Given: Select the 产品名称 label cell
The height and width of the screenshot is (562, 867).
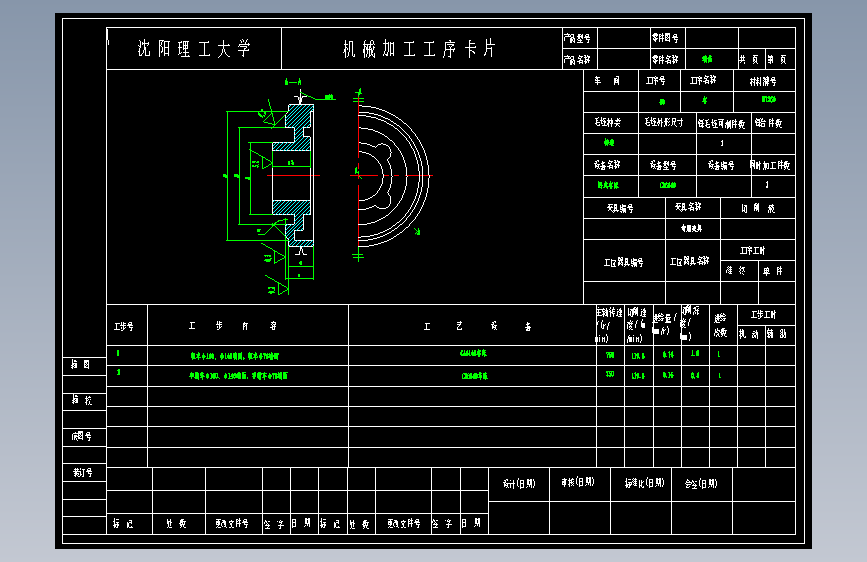Looking at the screenshot, I should point(579,59).
